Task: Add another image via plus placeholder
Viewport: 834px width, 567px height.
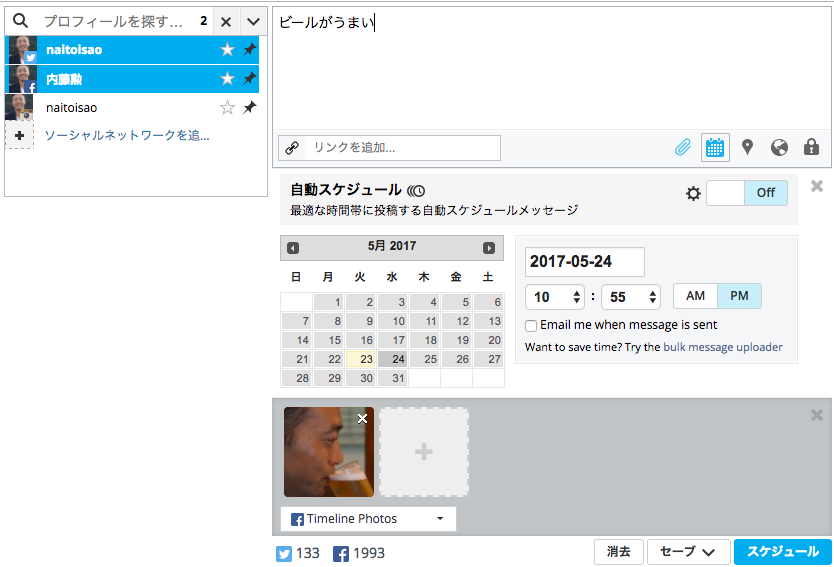Action: (x=424, y=452)
